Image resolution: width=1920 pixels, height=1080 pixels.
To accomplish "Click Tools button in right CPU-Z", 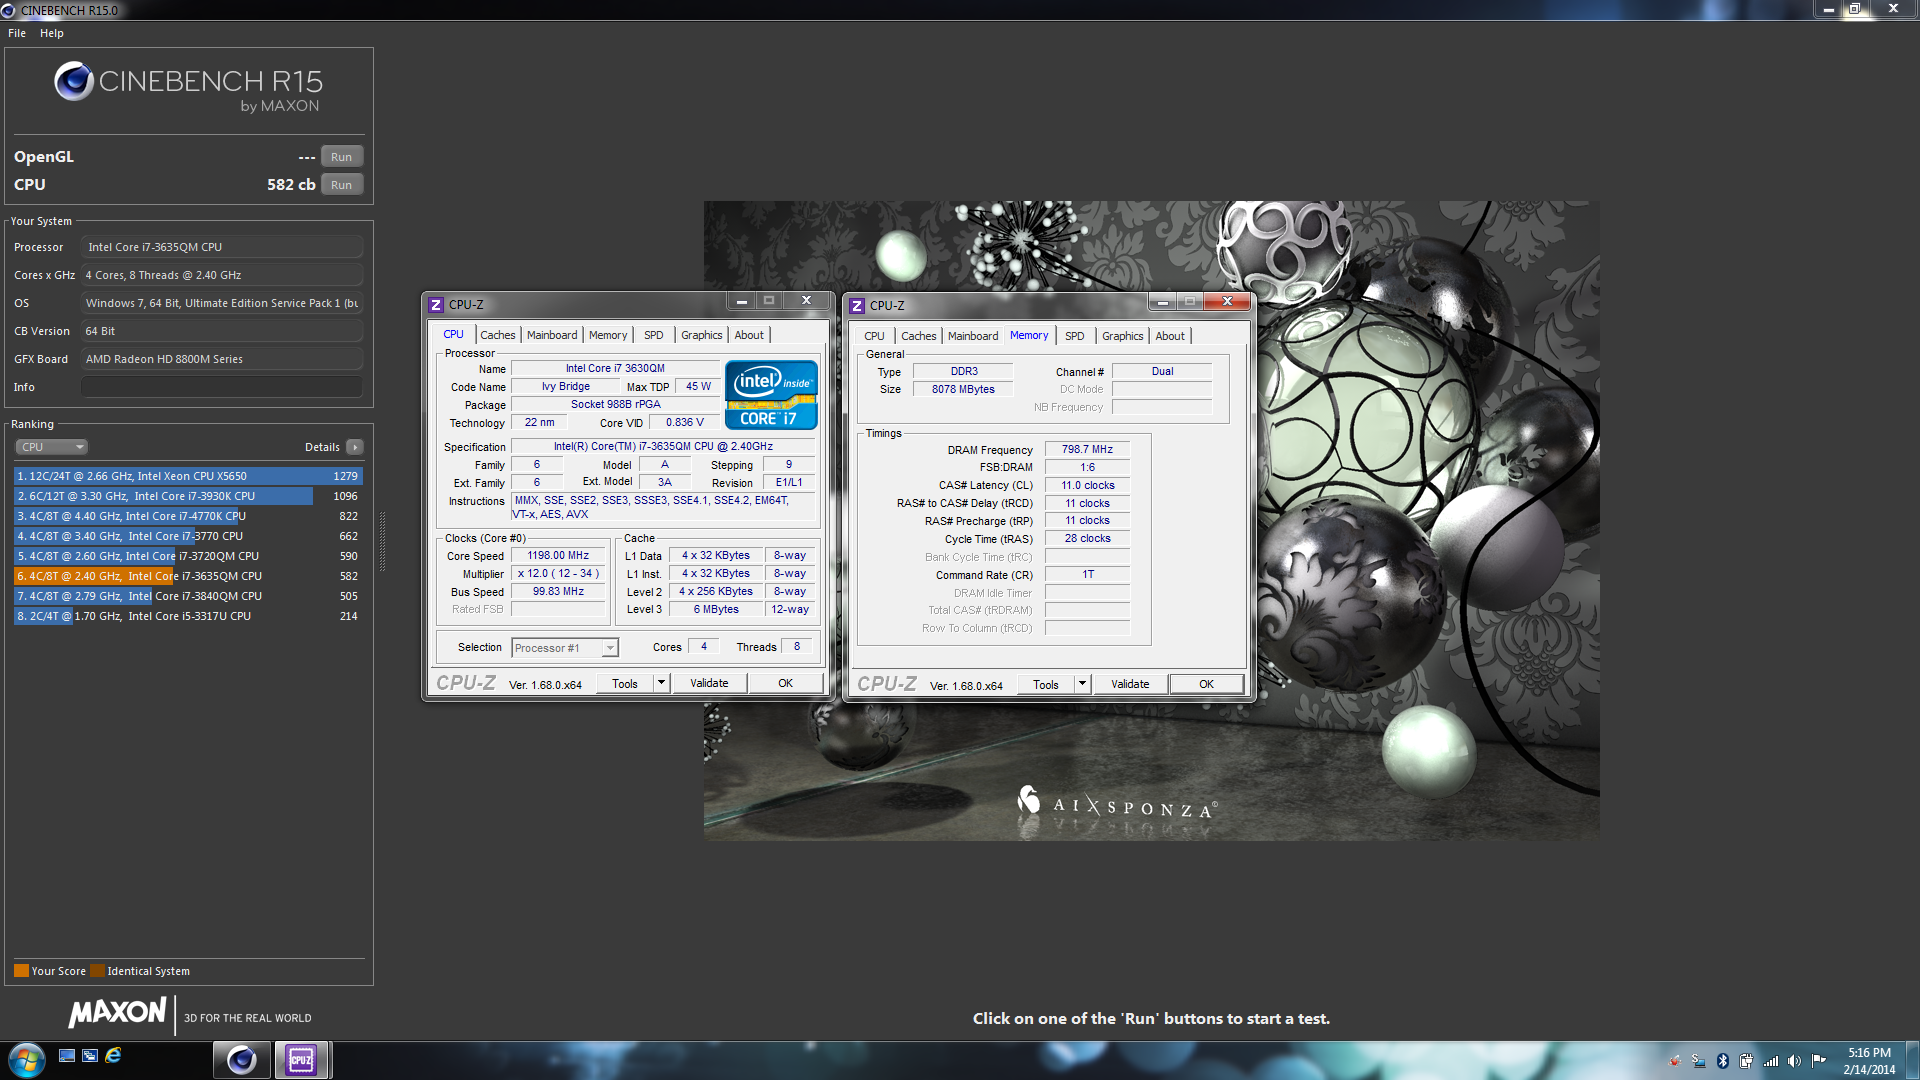I will [1046, 685].
